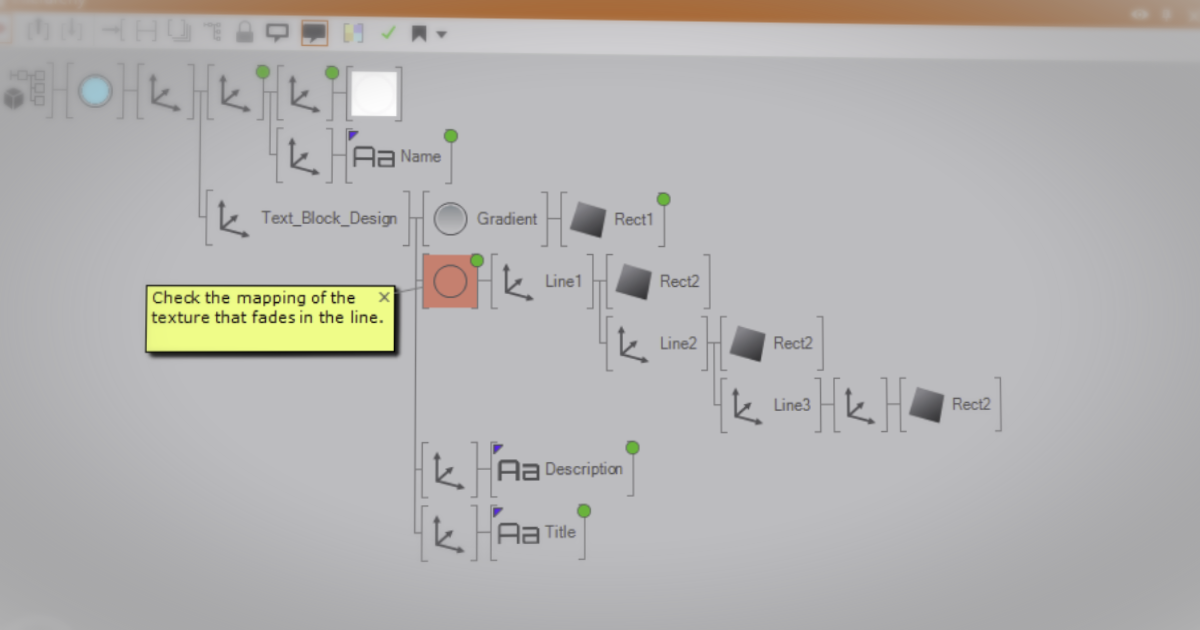The width and height of the screenshot is (1200, 630).
Task: Toggle the green dot on Description node
Action: coord(632,448)
